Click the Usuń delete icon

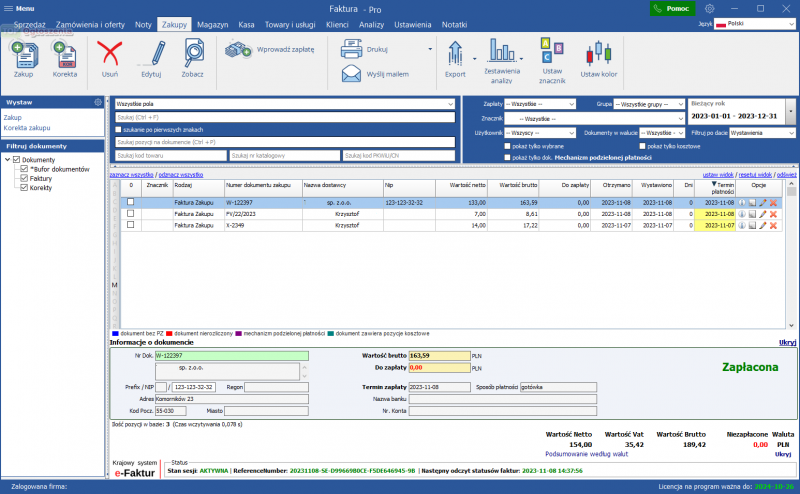(110, 54)
